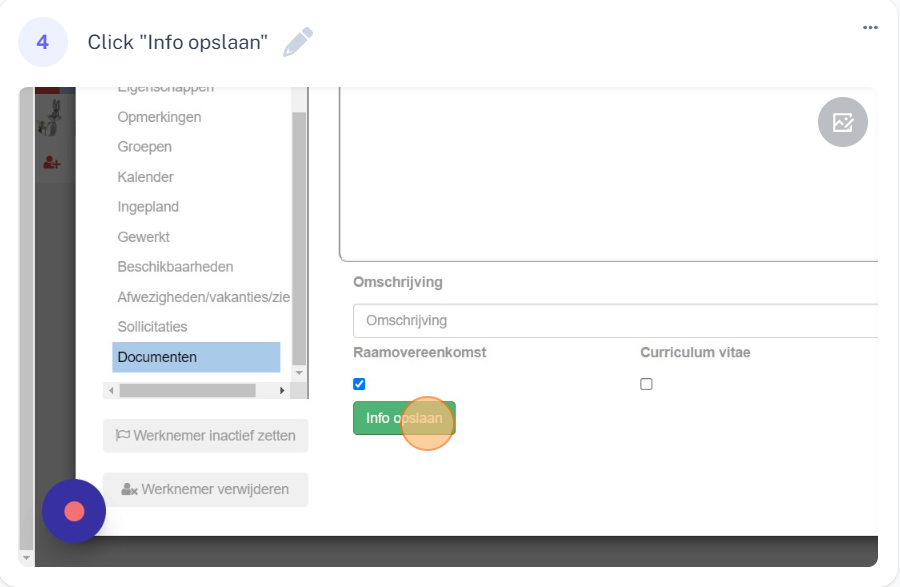
Task: Click the Curriculum vitae label text
Action: (x=695, y=352)
